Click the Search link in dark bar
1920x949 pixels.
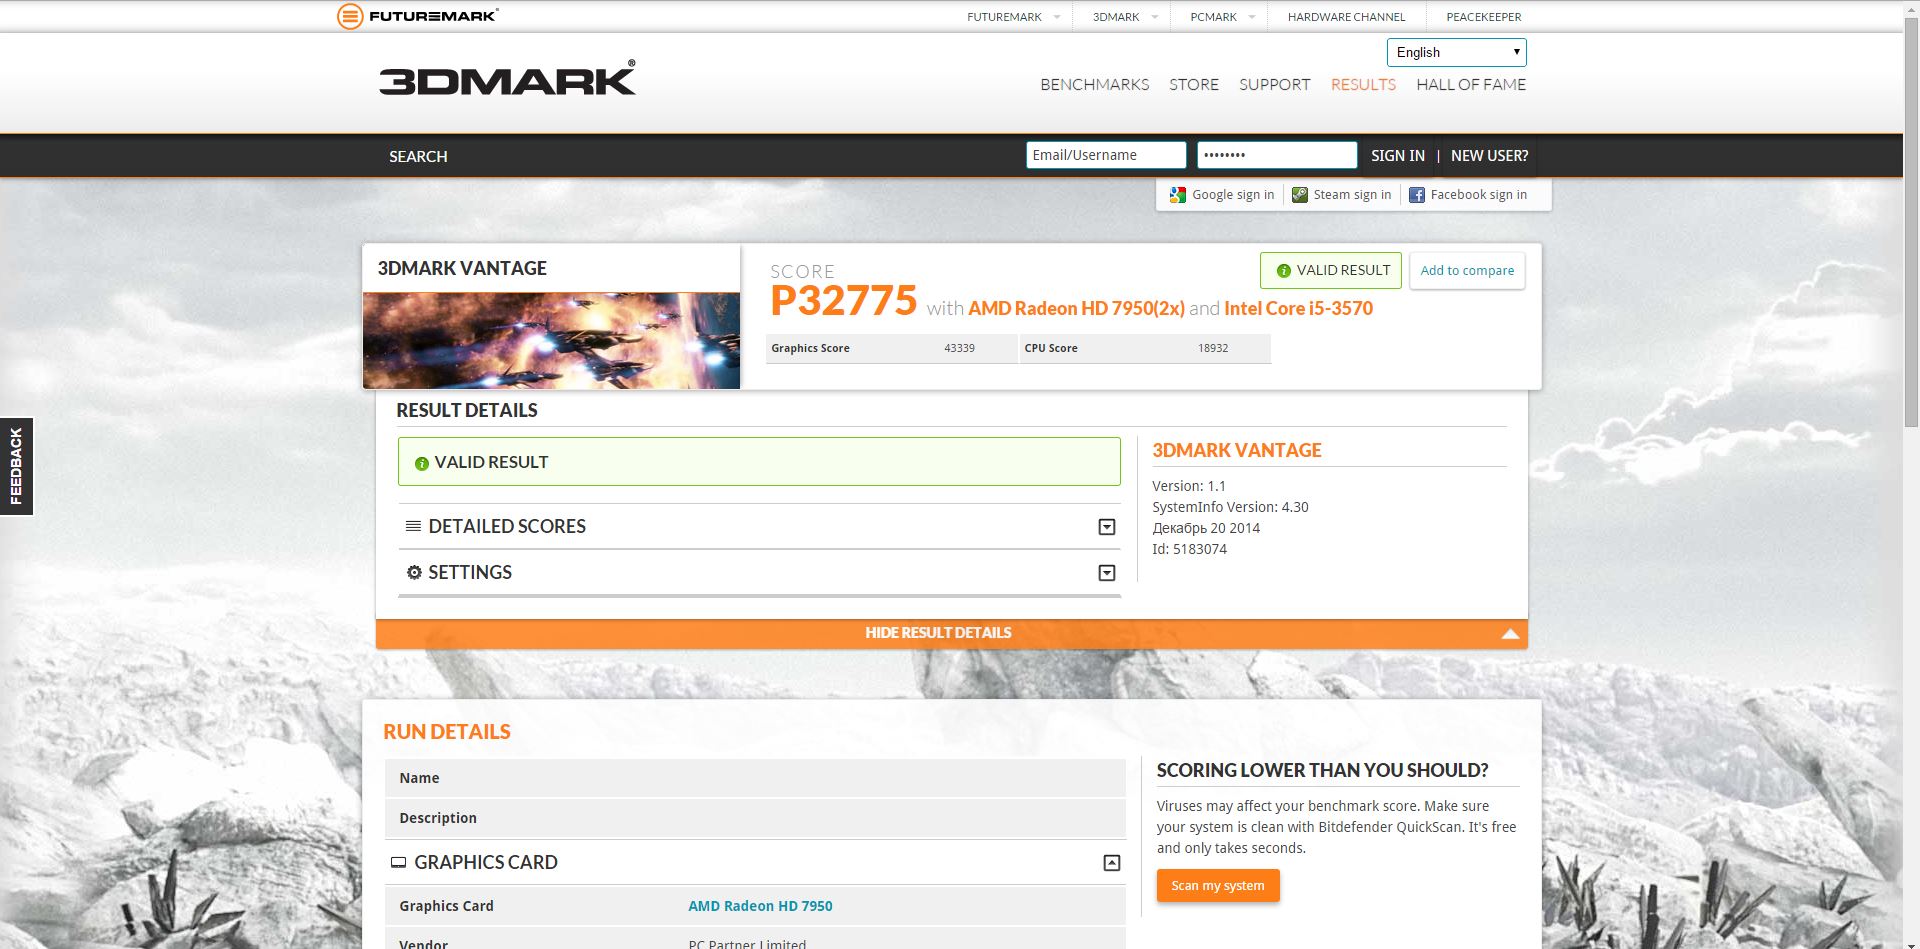click(418, 157)
